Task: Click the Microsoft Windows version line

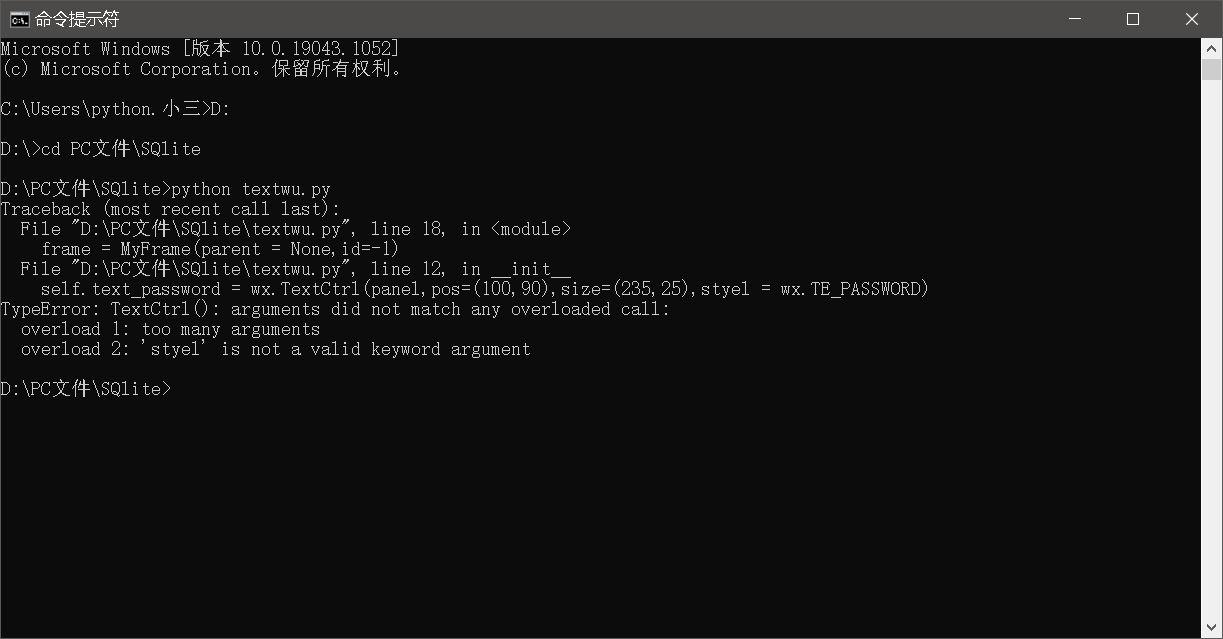Action: pos(200,49)
